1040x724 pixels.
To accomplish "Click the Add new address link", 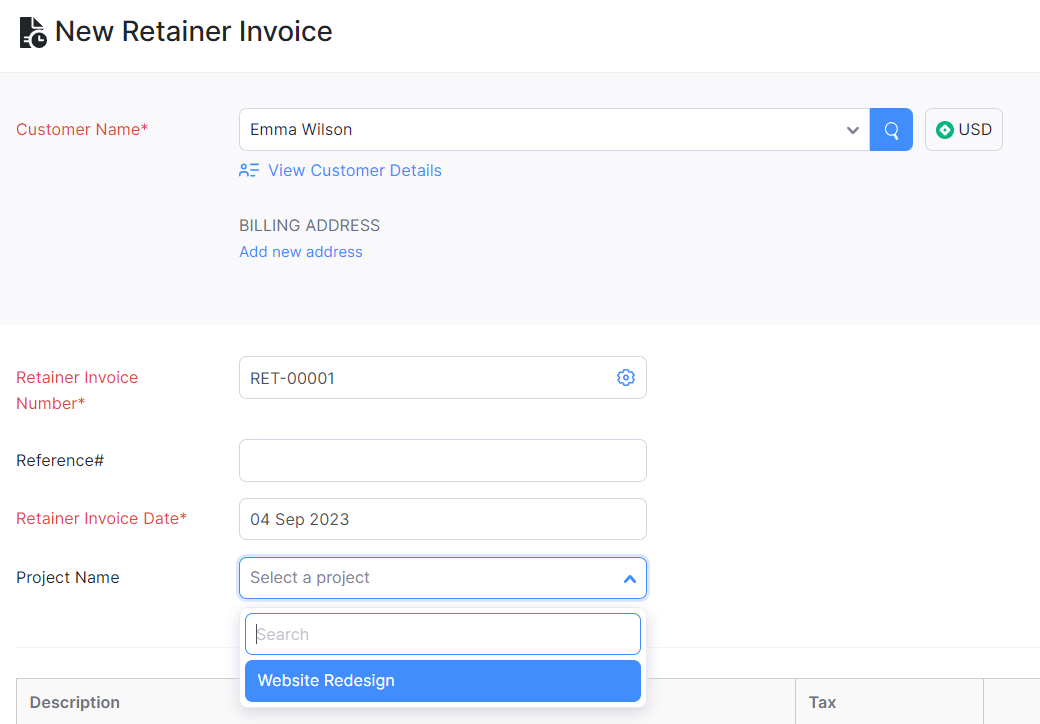I will click(x=300, y=252).
